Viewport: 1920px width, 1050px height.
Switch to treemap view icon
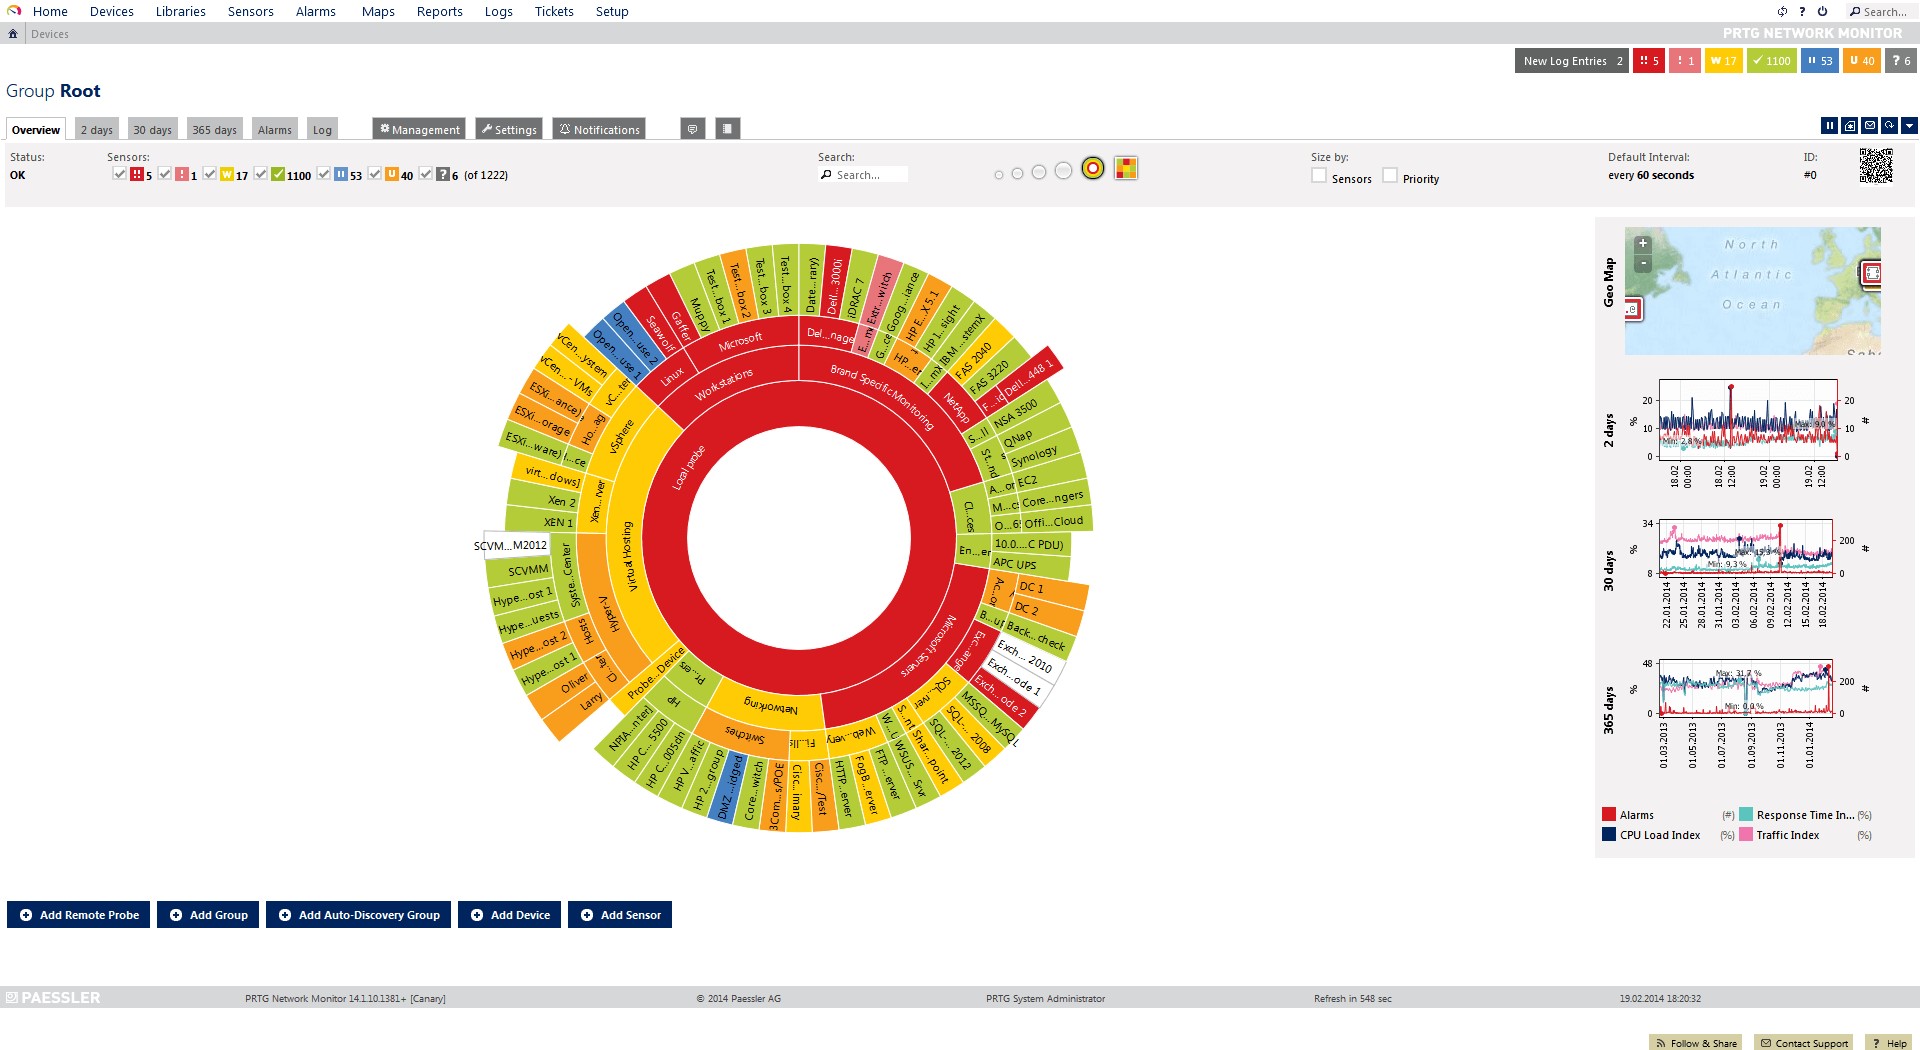tap(1126, 168)
